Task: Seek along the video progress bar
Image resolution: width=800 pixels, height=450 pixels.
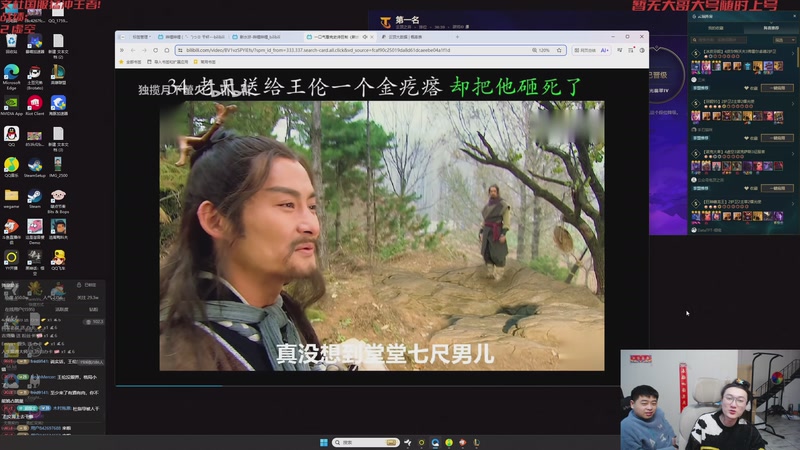Action: point(367,386)
